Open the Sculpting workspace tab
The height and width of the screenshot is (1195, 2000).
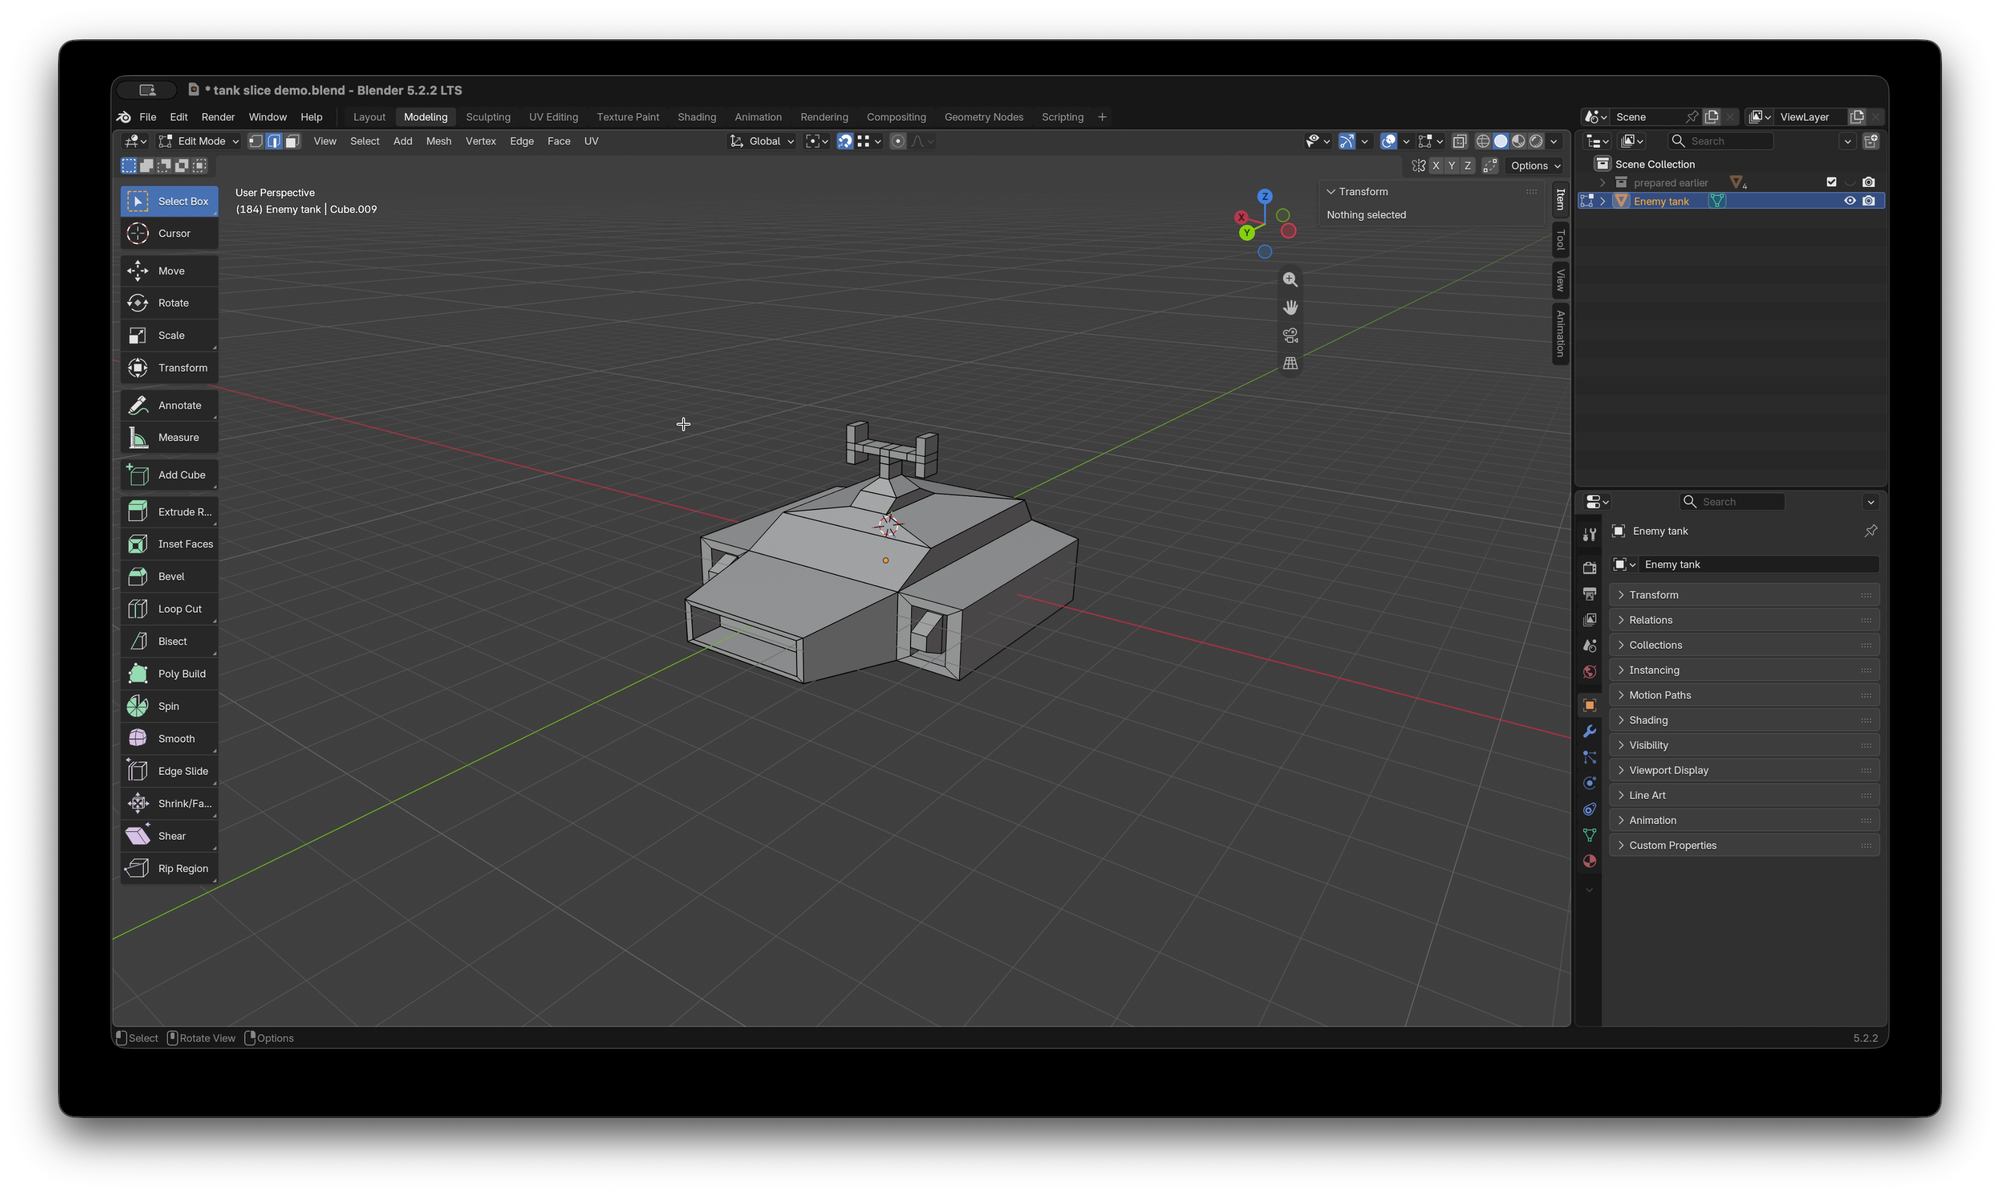(x=488, y=117)
